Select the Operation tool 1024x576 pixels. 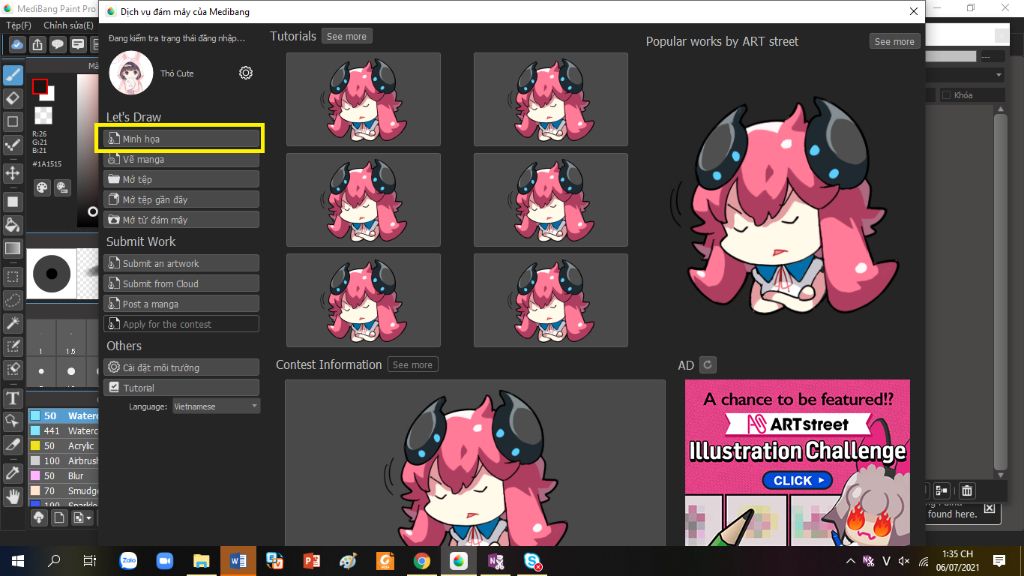coord(12,421)
